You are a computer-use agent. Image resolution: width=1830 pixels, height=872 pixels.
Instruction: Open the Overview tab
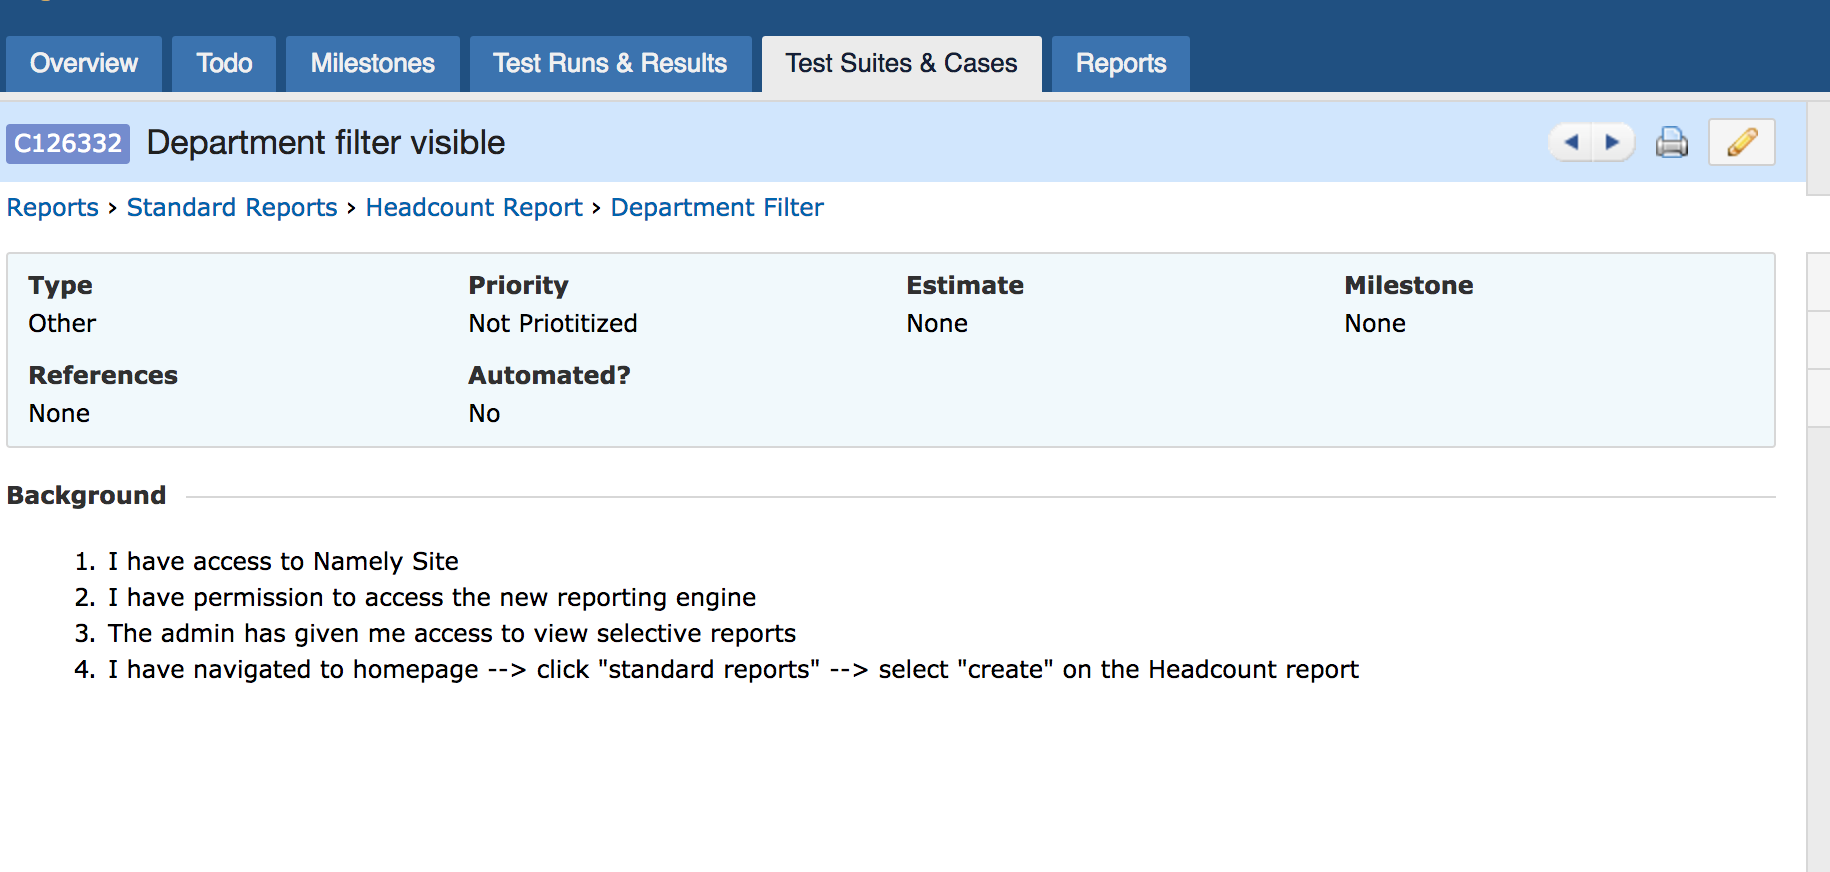(84, 64)
